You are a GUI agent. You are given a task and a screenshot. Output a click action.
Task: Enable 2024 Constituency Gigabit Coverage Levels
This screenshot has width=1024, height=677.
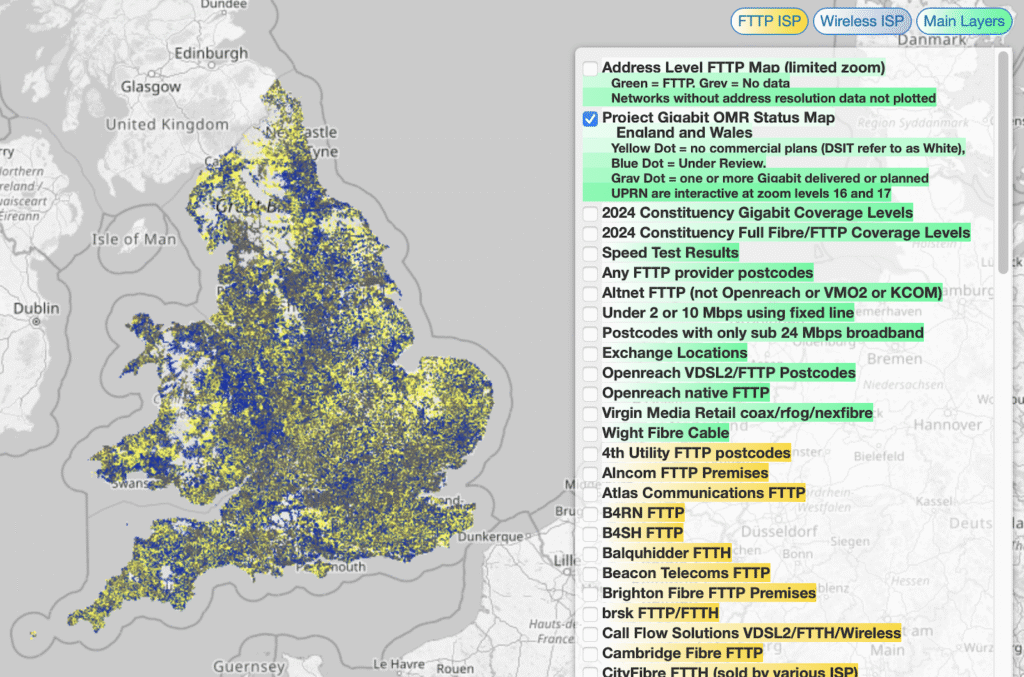pos(589,212)
